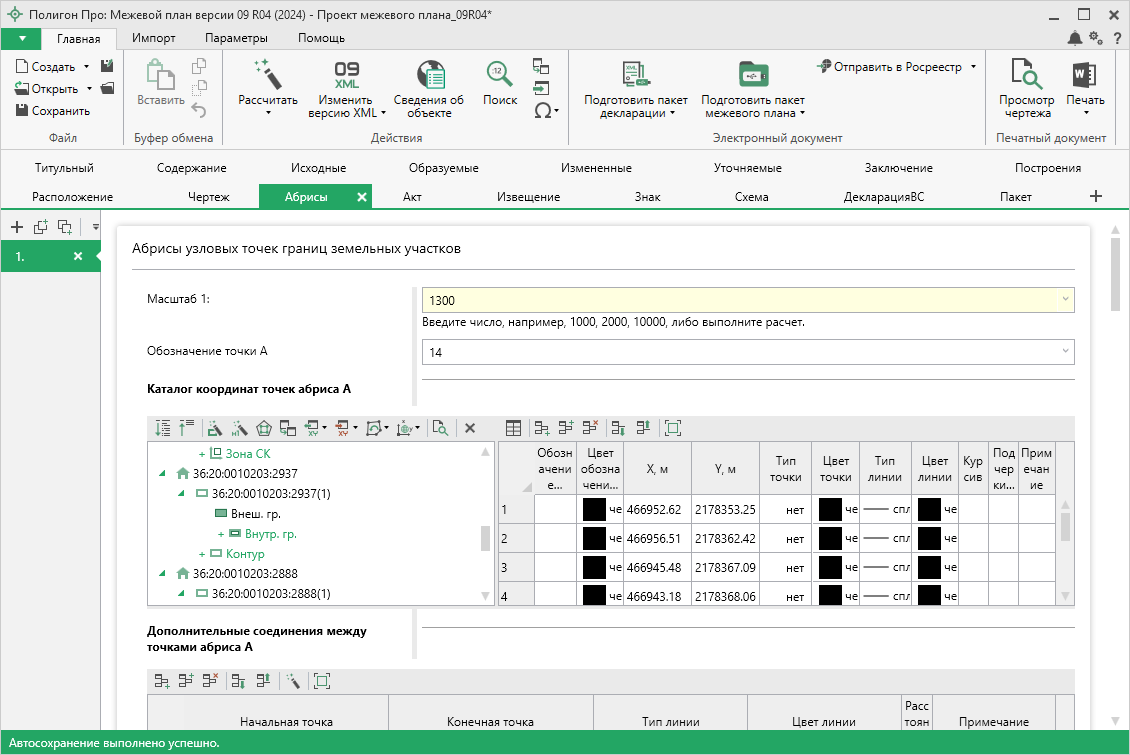Open the Обозначение точки А dropdown
This screenshot has width=1130, height=755.
coord(1065,352)
